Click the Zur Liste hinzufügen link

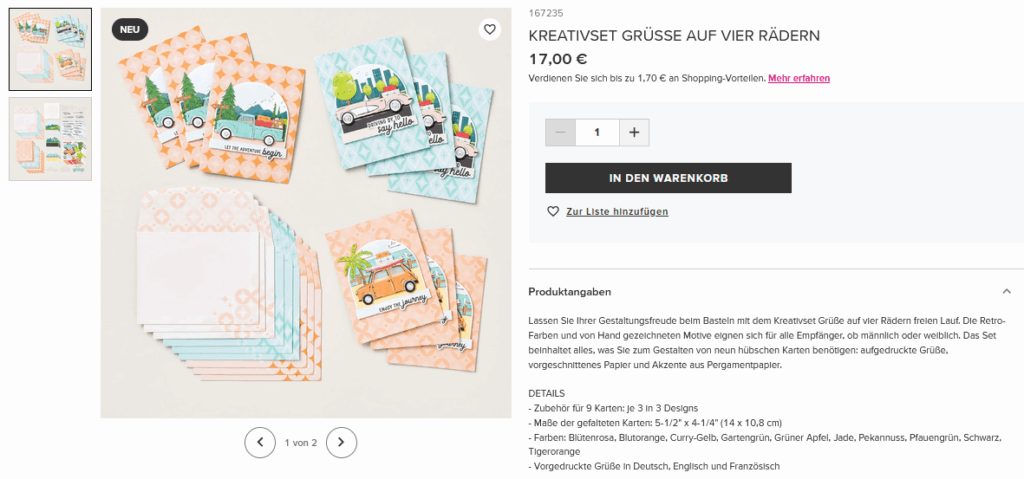click(617, 212)
